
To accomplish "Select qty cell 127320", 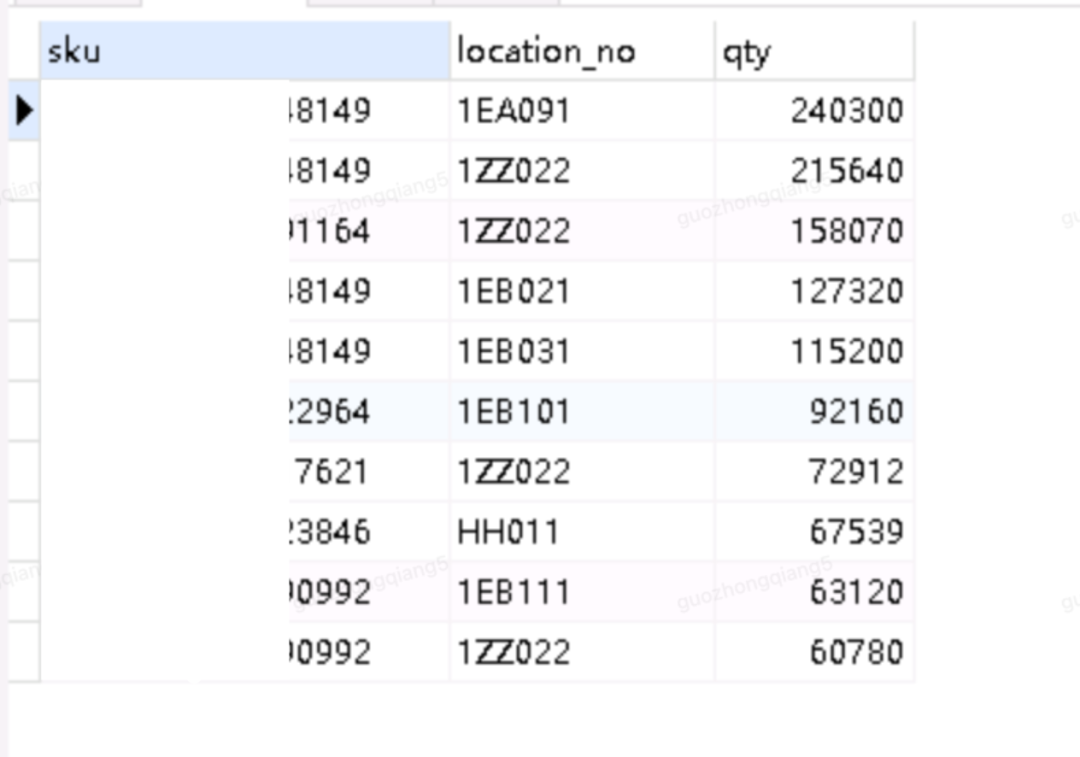I will (815, 291).
